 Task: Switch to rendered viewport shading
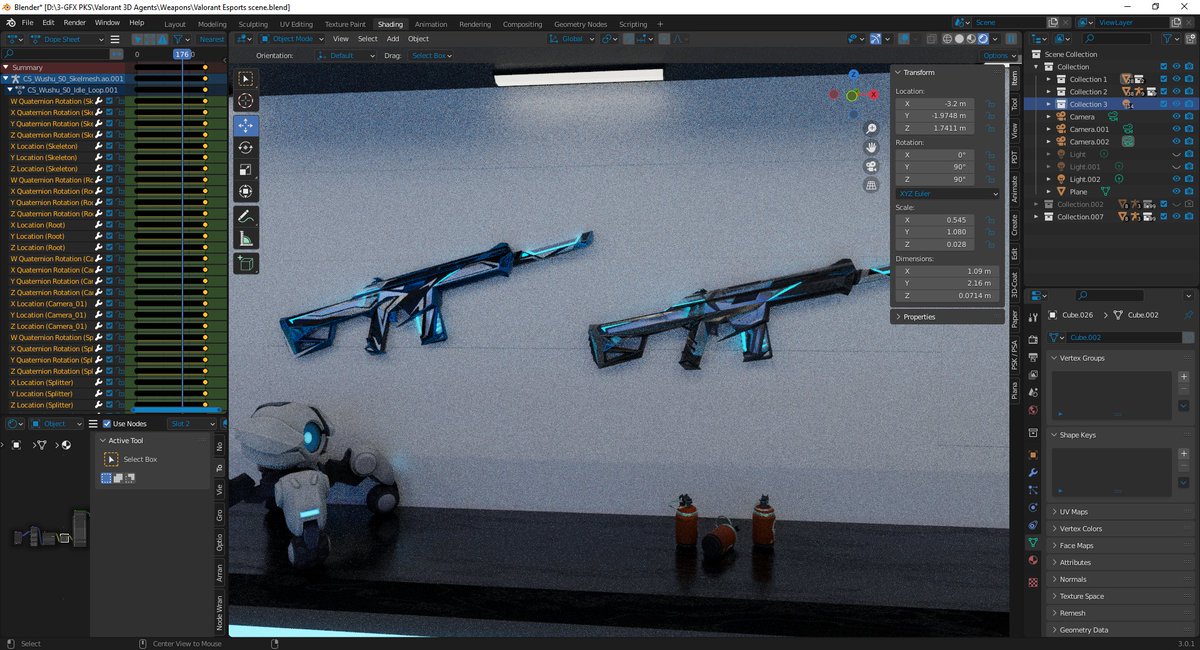point(981,39)
